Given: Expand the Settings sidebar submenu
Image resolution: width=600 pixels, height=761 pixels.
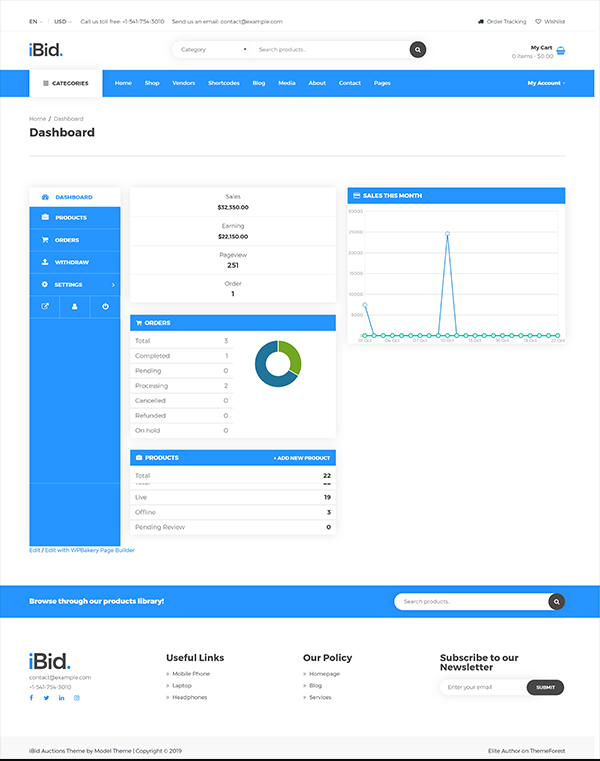Looking at the screenshot, I should click(x=75, y=285).
